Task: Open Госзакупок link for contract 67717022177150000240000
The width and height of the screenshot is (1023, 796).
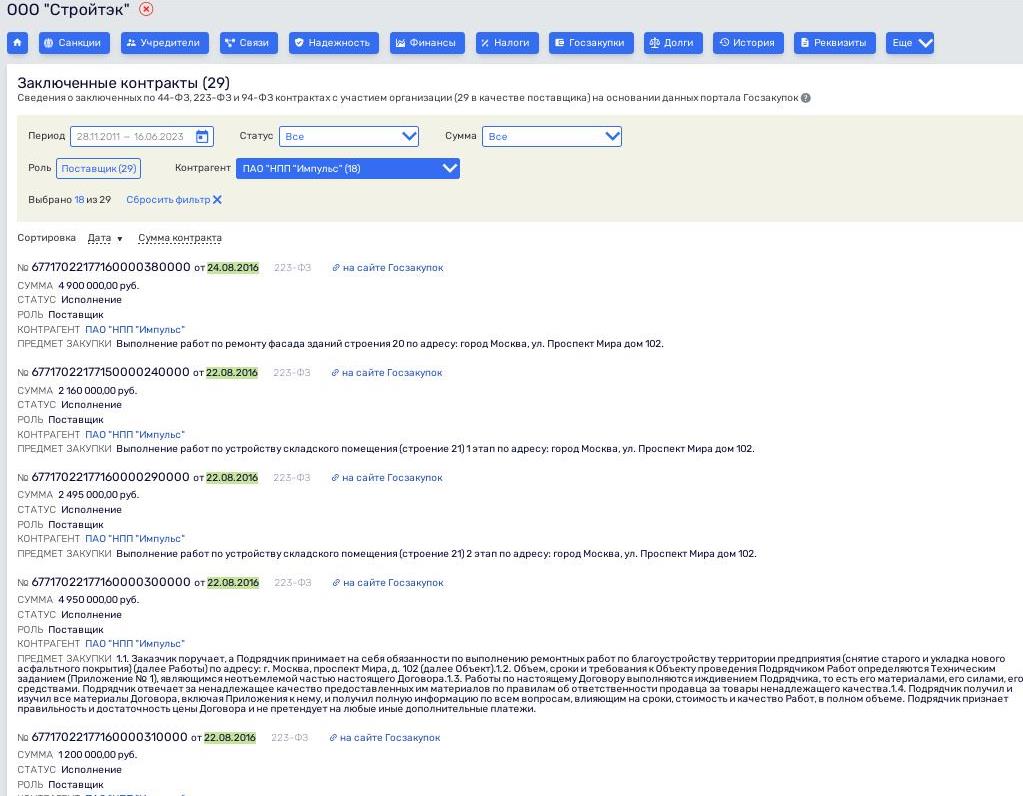Action: (x=387, y=373)
